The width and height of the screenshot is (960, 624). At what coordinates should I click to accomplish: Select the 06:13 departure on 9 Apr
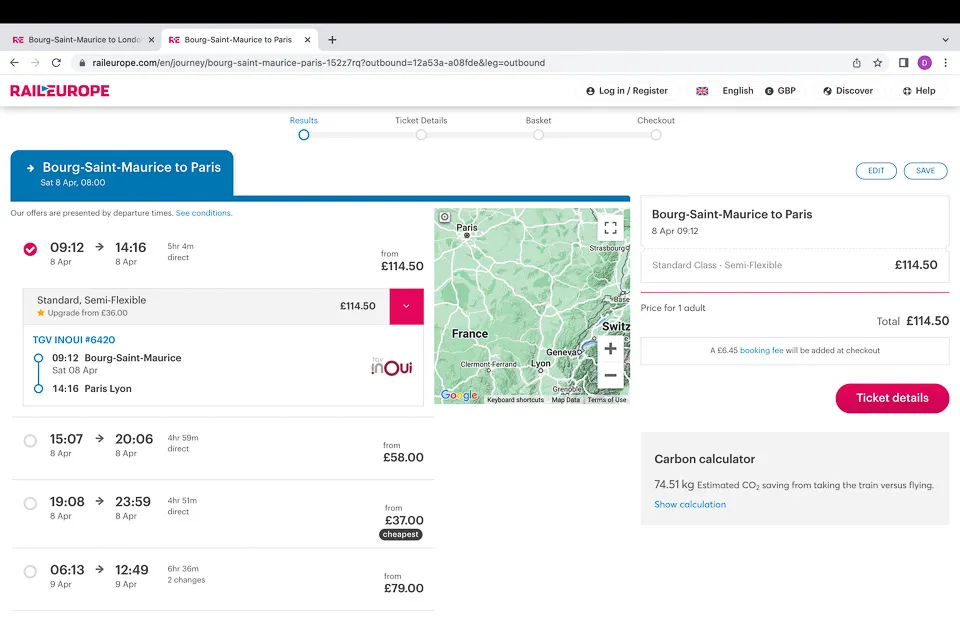30,572
